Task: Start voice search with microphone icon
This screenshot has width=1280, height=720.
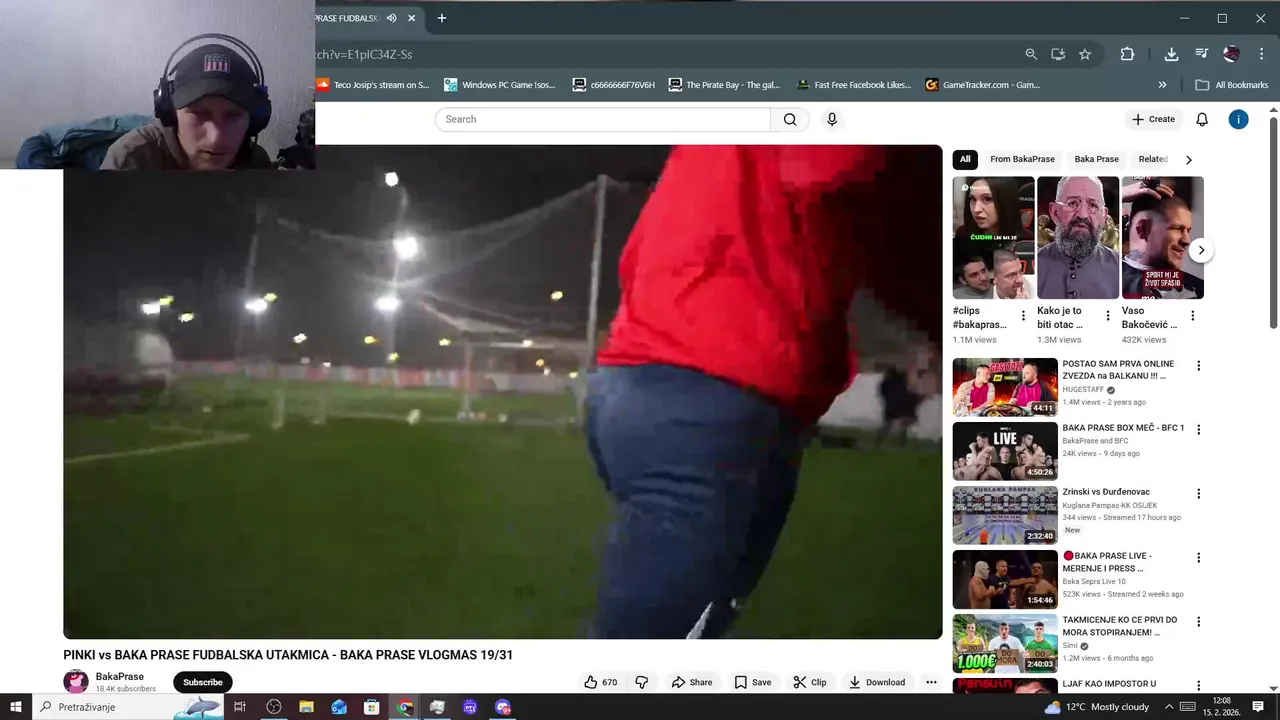Action: [x=831, y=119]
